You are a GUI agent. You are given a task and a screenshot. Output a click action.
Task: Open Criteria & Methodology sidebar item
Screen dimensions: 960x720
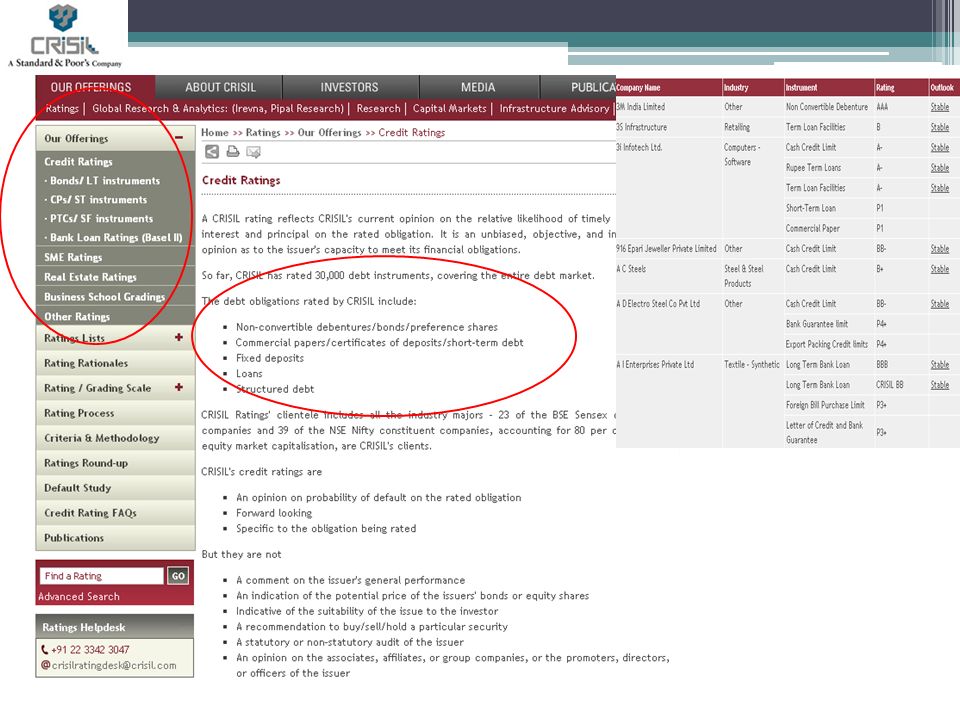(116, 438)
